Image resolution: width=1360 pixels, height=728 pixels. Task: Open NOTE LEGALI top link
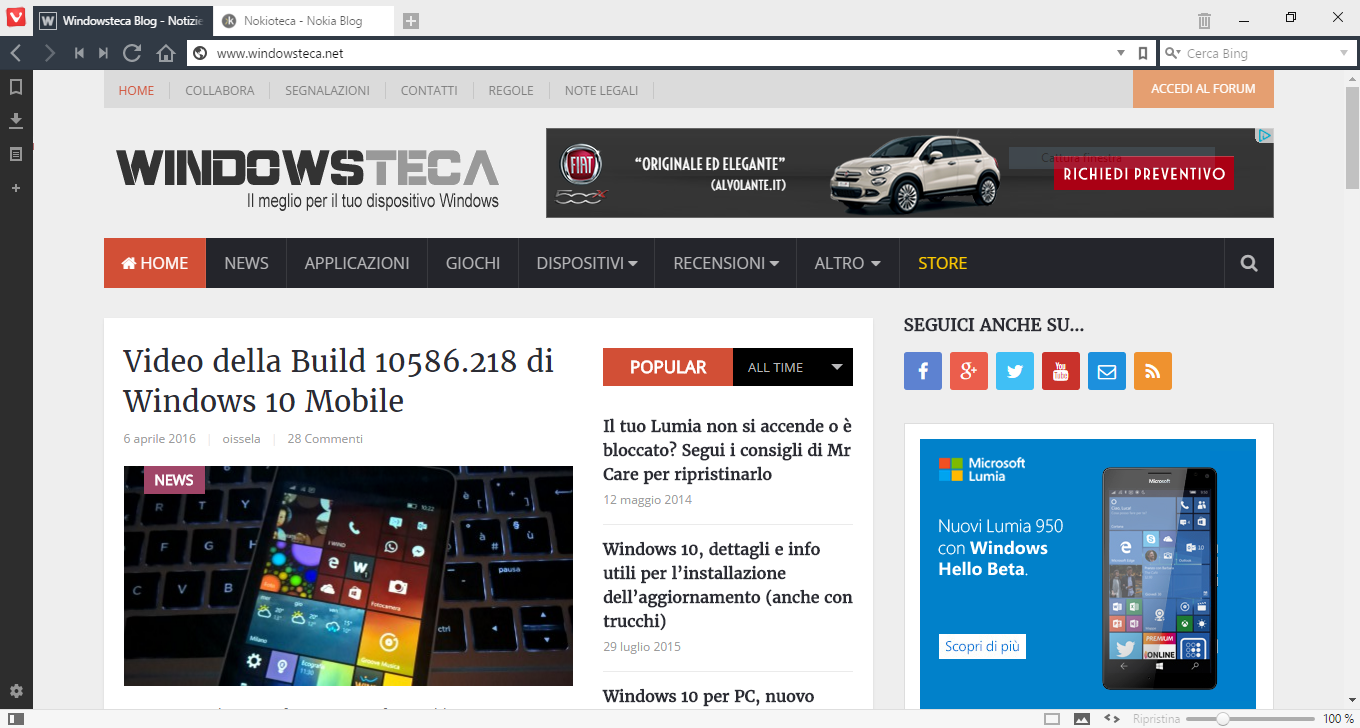pyautogui.click(x=601, y=90)
